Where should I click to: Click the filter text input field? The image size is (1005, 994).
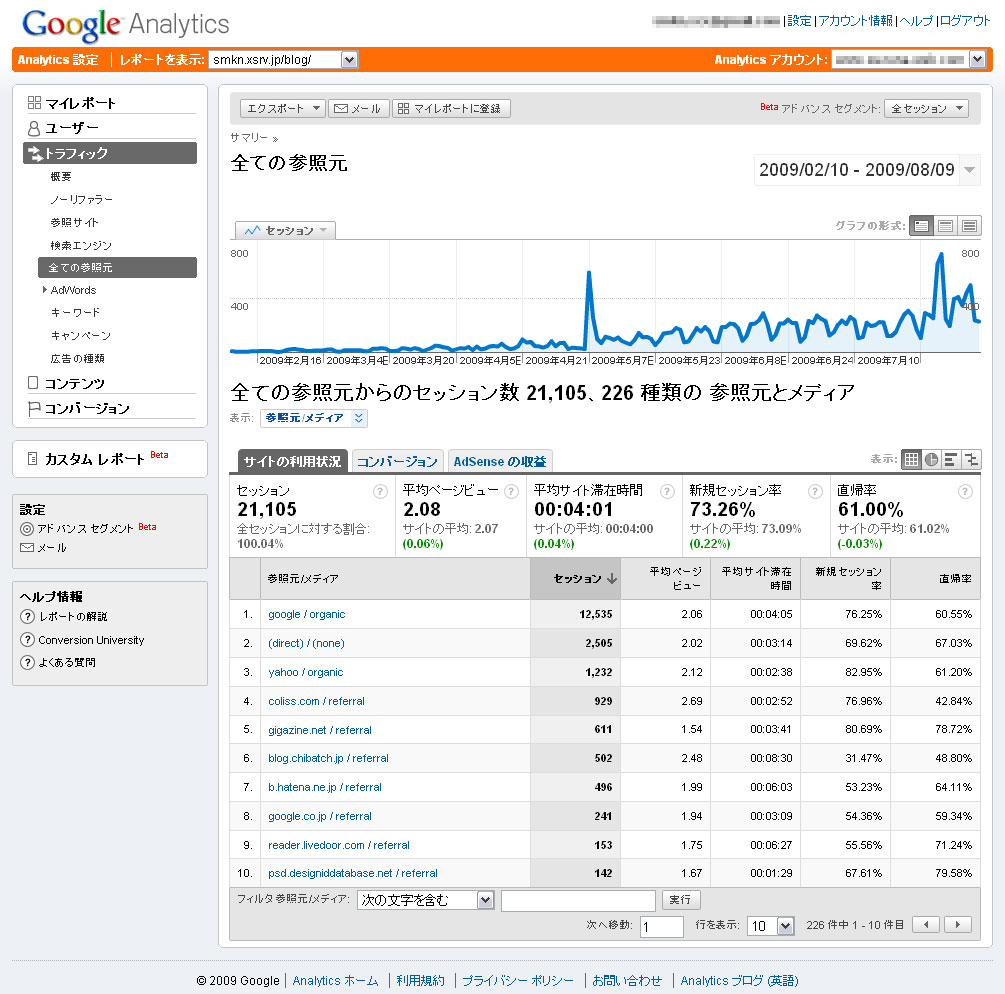(578, 900)
